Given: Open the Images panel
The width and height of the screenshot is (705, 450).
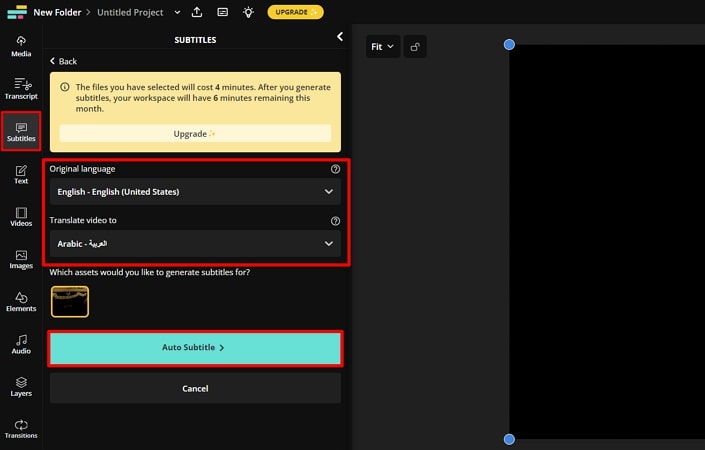Looking at the screenshot, I should tap(21, 259).
